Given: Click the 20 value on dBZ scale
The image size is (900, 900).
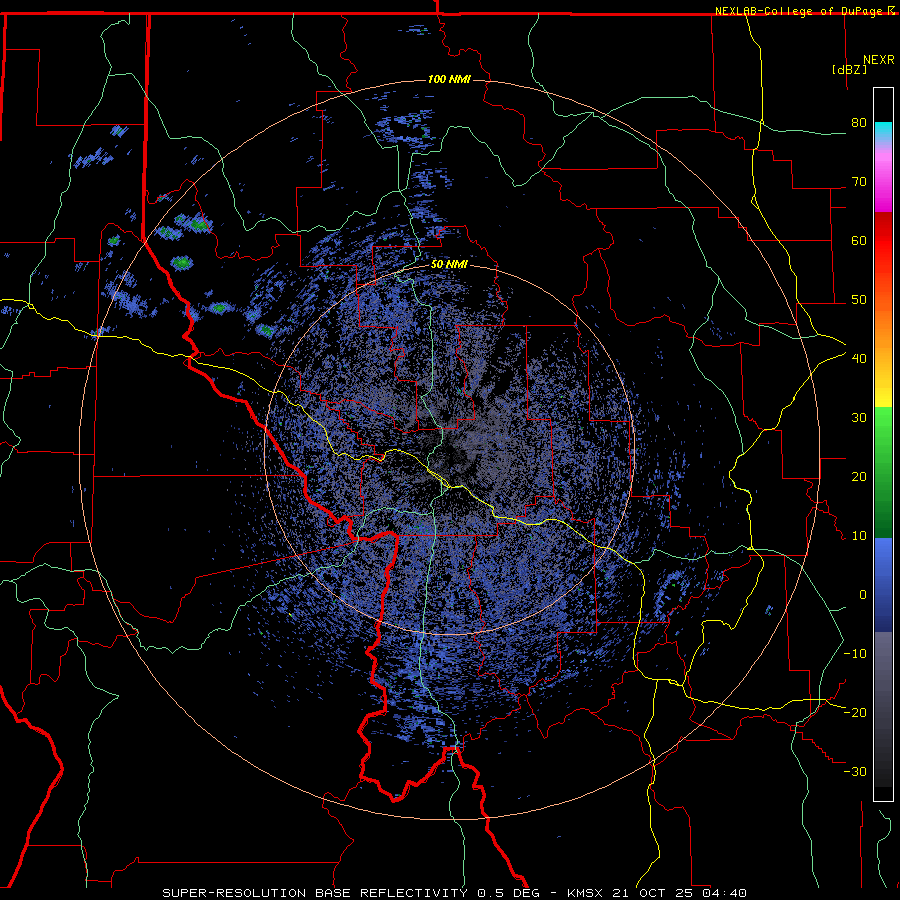Looking at the screenshot, I should (859, 477).
